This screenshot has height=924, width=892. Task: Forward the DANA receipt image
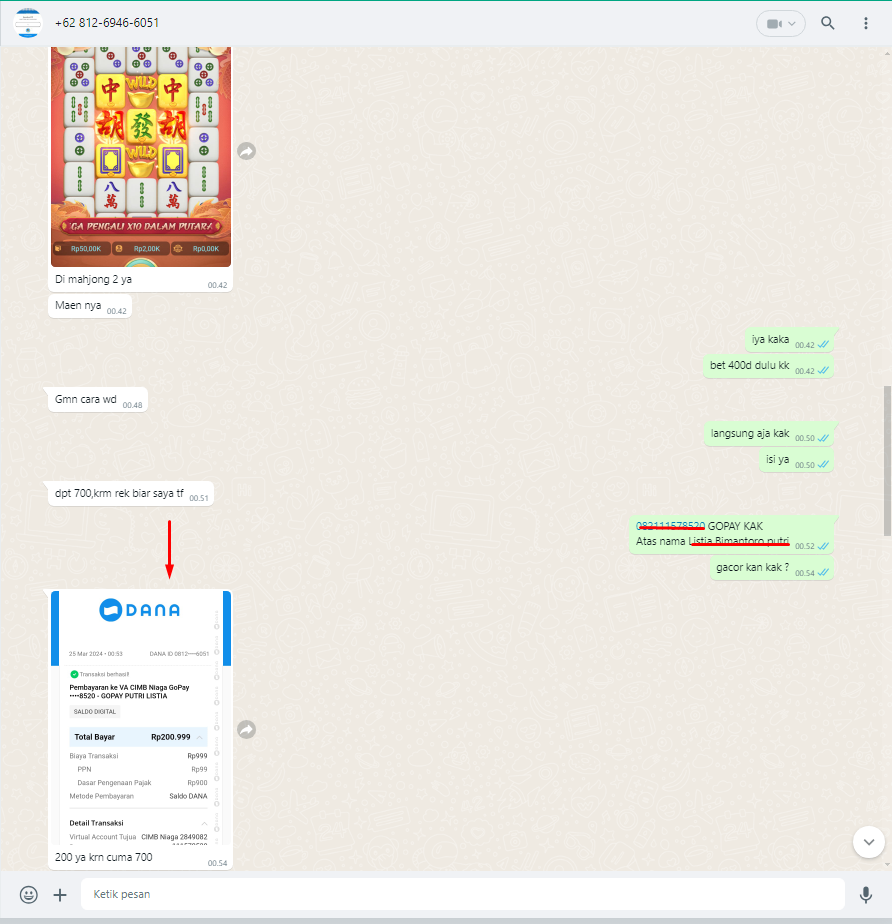click(247, 730)
